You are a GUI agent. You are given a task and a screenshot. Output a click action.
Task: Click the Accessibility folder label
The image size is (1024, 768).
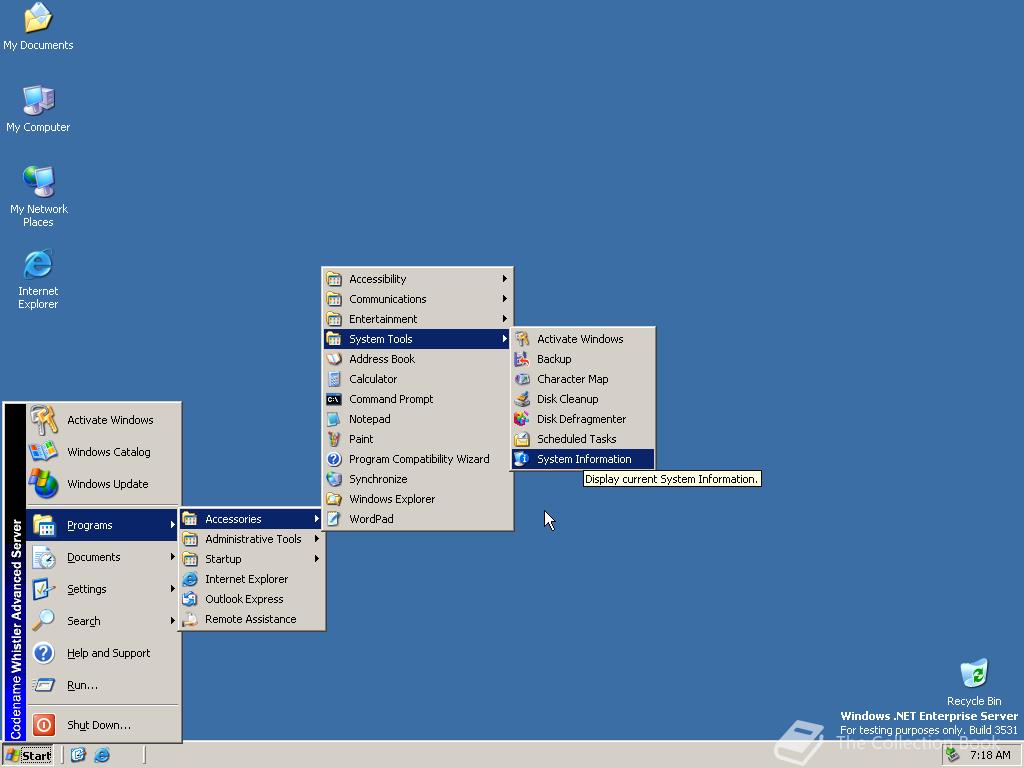tap(377, 279)
